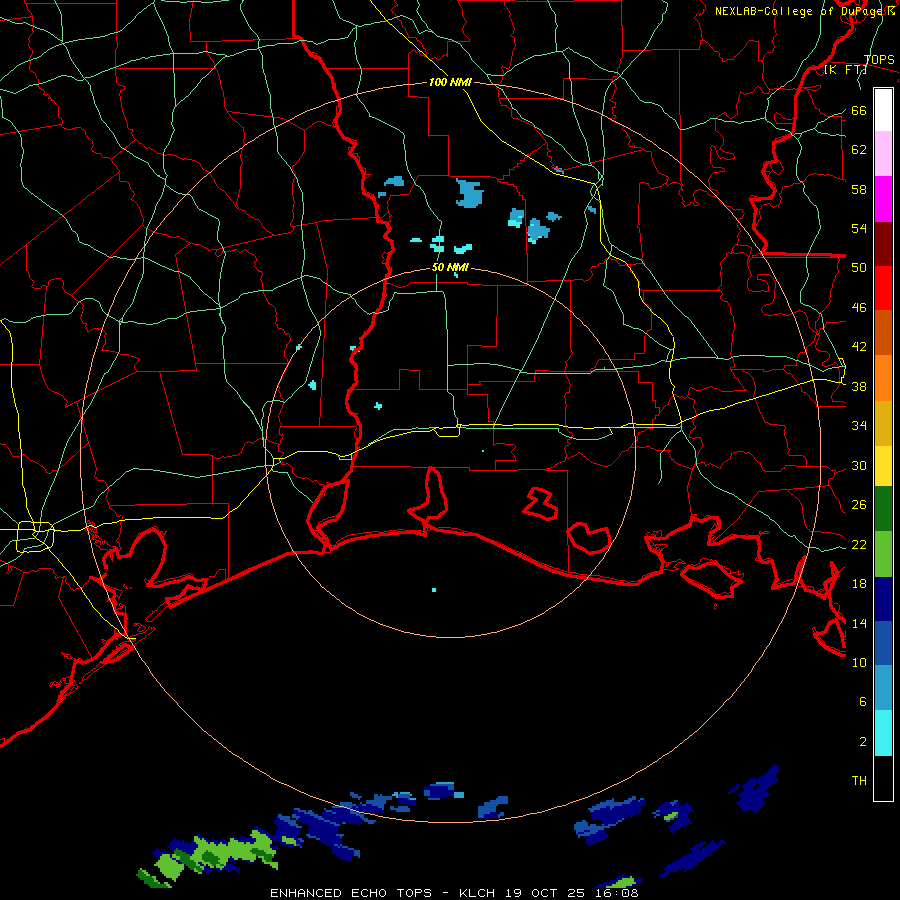Pick the bright yellow legend swatch
900x900 pixels.
click(883, 466)
